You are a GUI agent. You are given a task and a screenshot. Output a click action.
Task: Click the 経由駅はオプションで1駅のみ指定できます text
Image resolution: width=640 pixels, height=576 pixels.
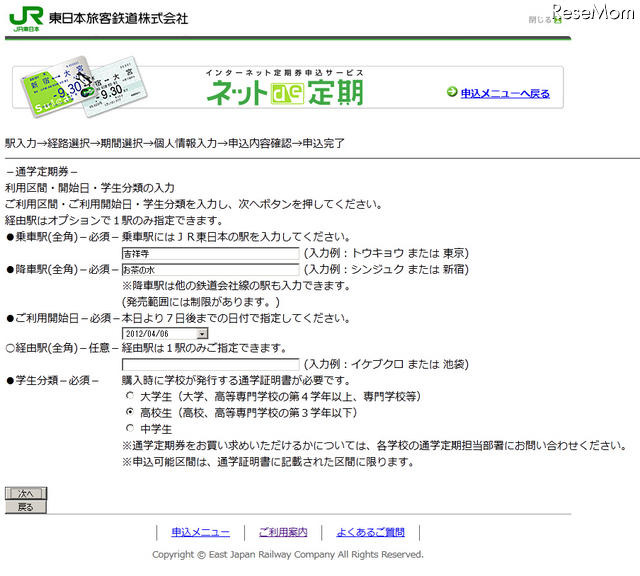(x=114, y=220)
